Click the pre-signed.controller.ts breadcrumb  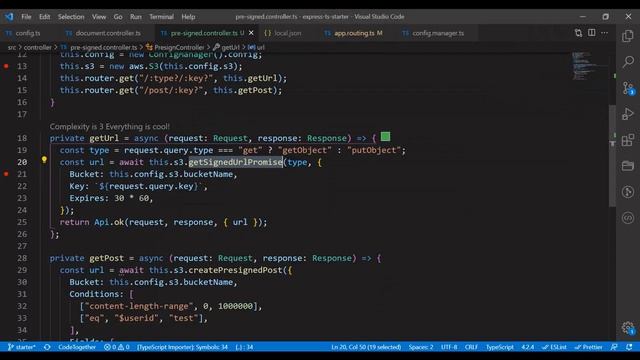point(104,47)
